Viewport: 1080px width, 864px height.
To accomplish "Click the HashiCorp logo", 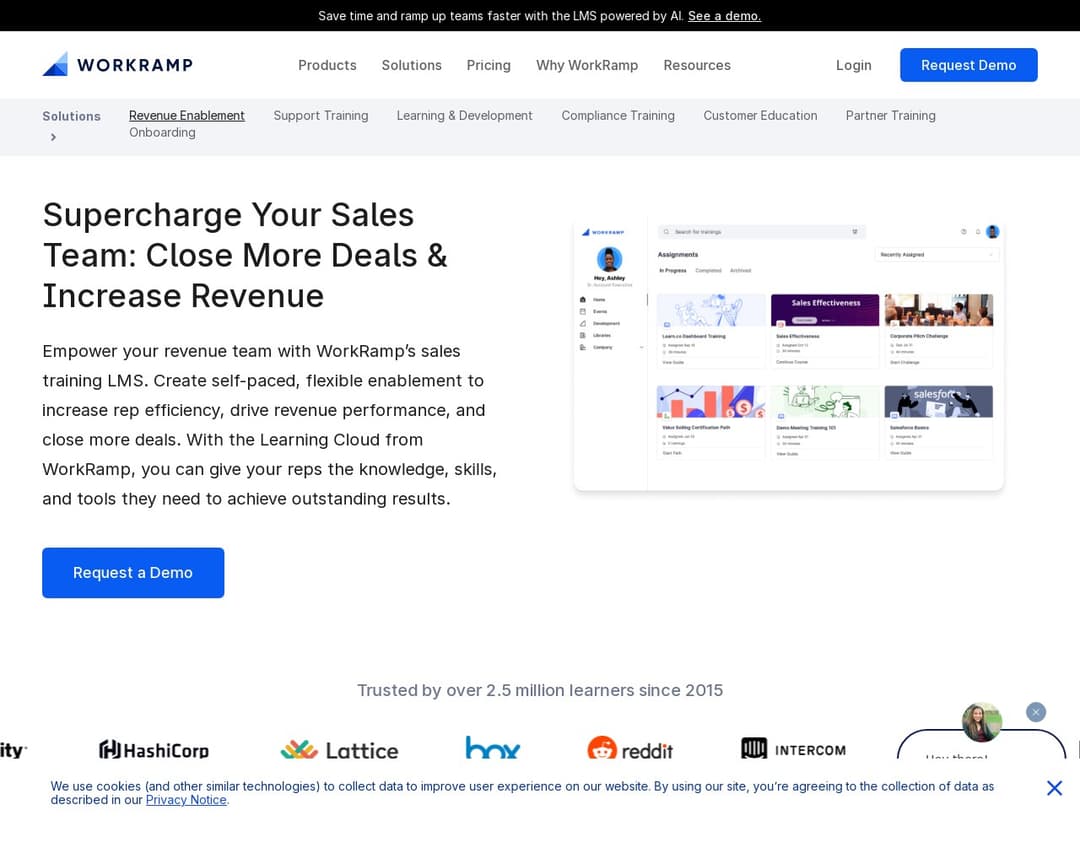I will point(154,749).
